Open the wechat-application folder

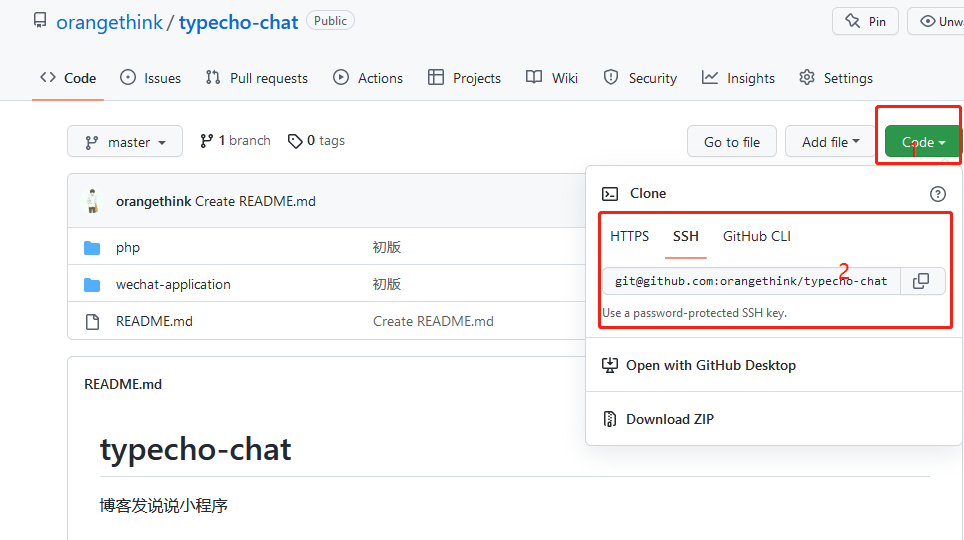point(173,284)
